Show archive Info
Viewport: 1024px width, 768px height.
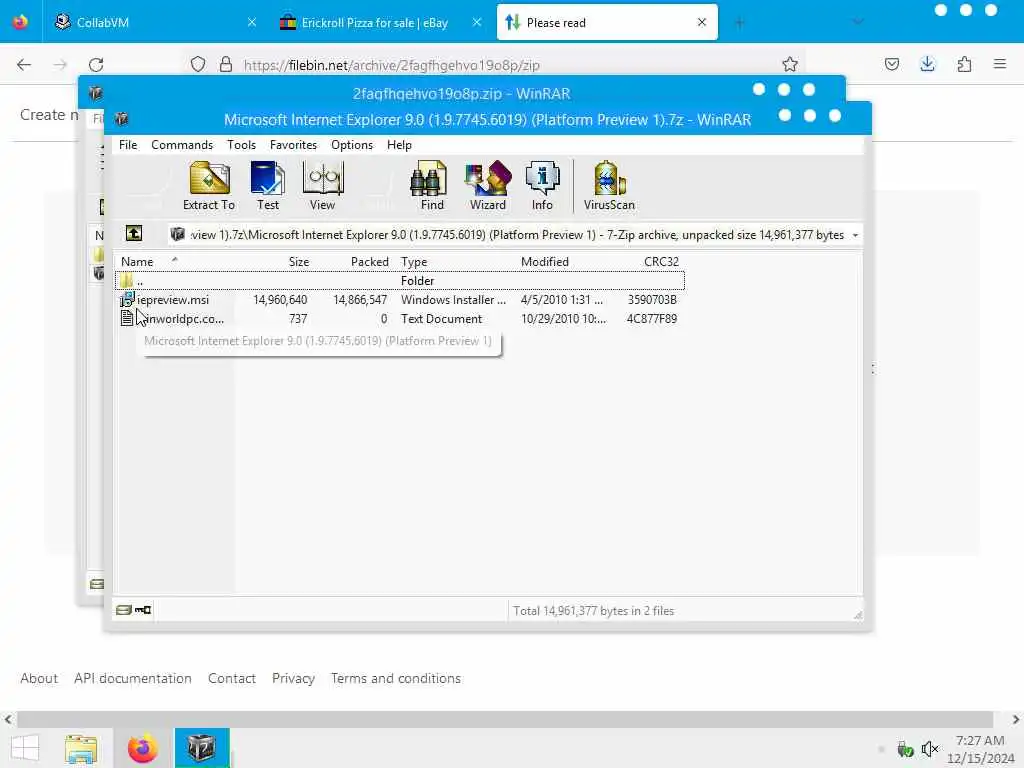[542, 186]
